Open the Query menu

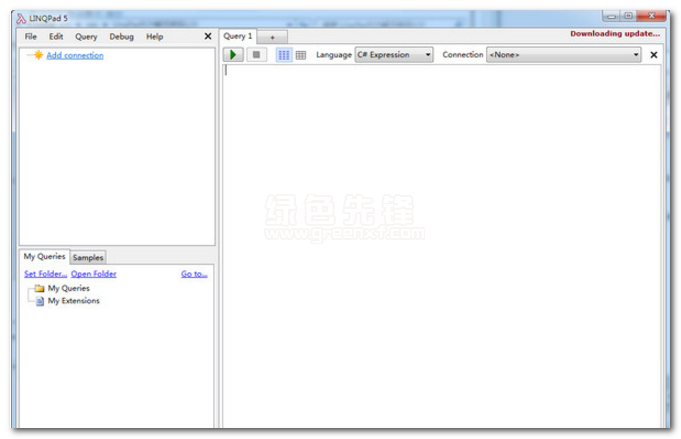pos(86,37)
